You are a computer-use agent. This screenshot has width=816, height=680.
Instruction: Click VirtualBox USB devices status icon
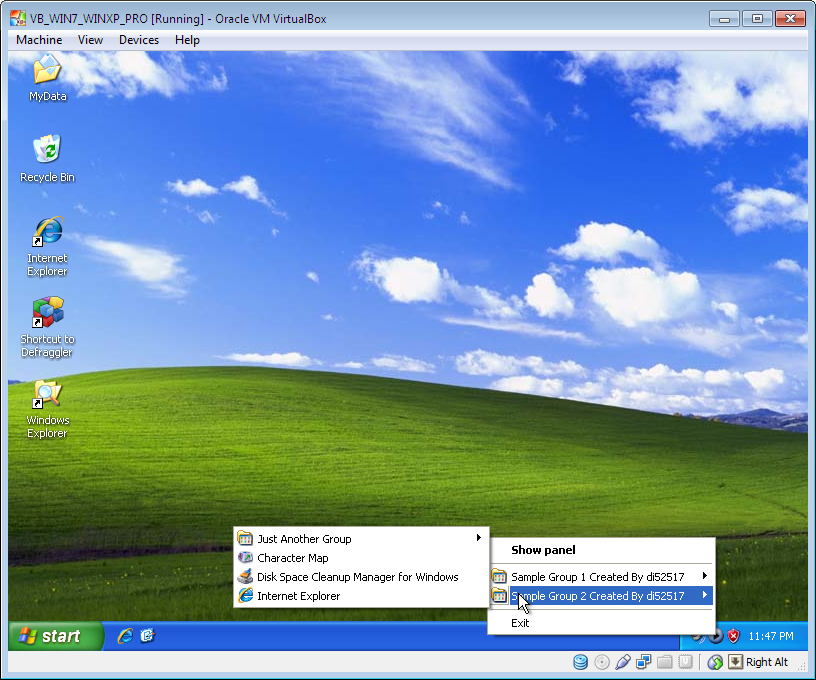pyautogui.click(x=623, y=662)
